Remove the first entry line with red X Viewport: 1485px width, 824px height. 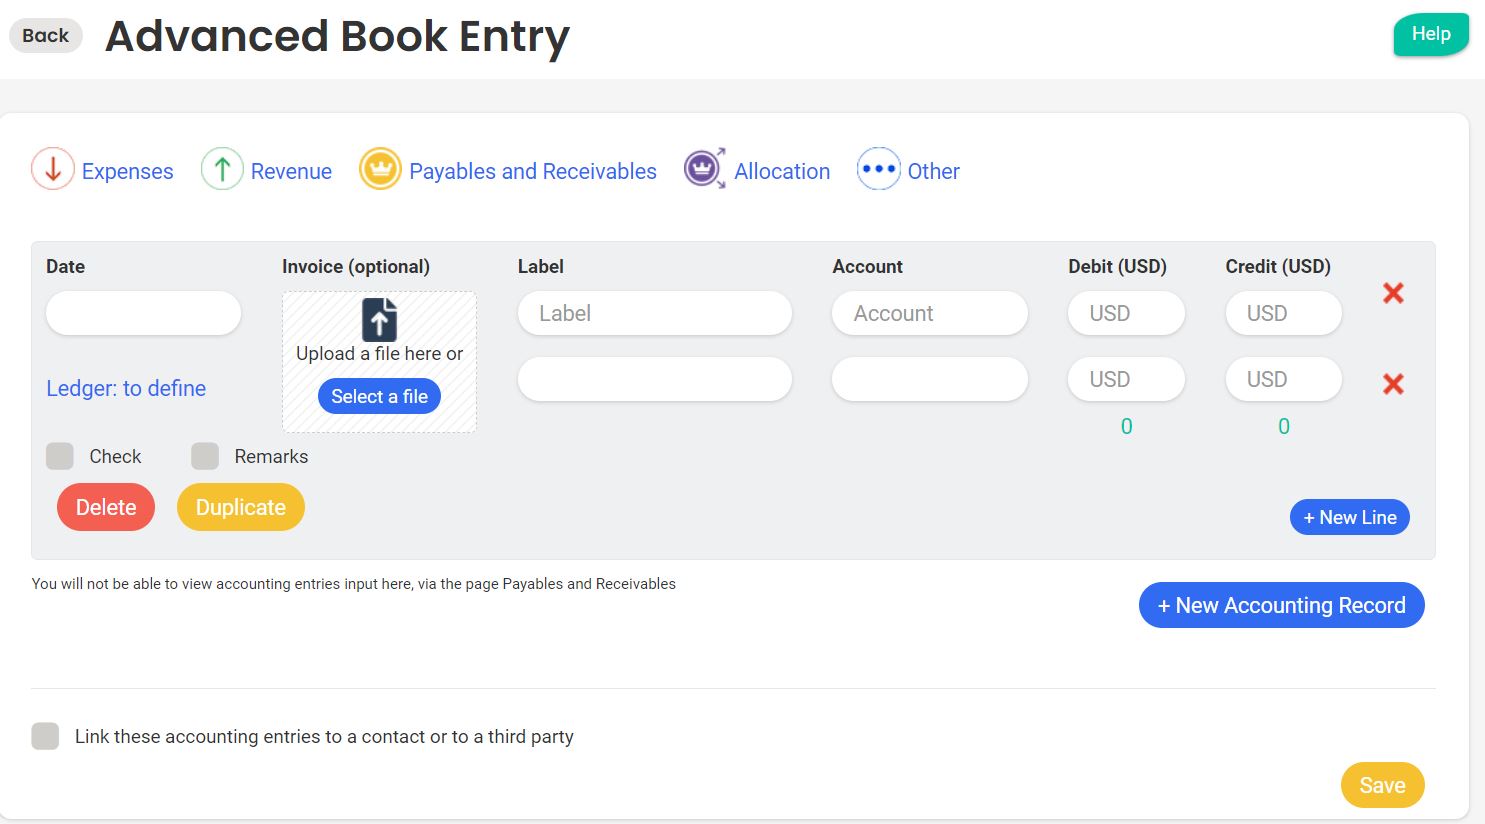pyautogui.click(x=1393, y=293)
